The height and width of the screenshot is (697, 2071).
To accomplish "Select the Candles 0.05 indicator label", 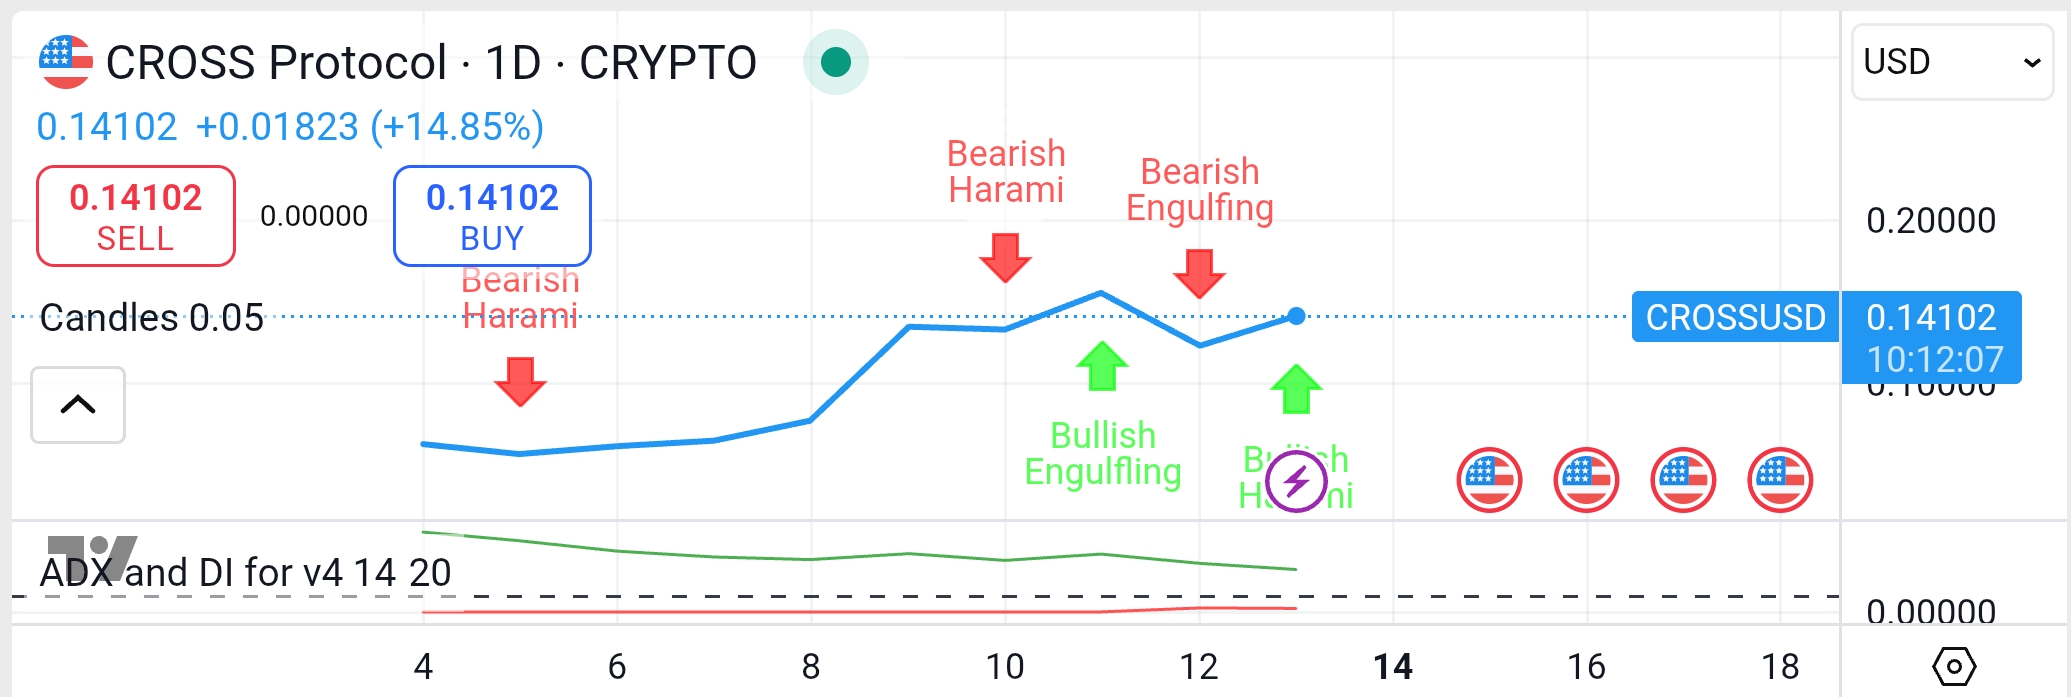I will click(152, 318).
